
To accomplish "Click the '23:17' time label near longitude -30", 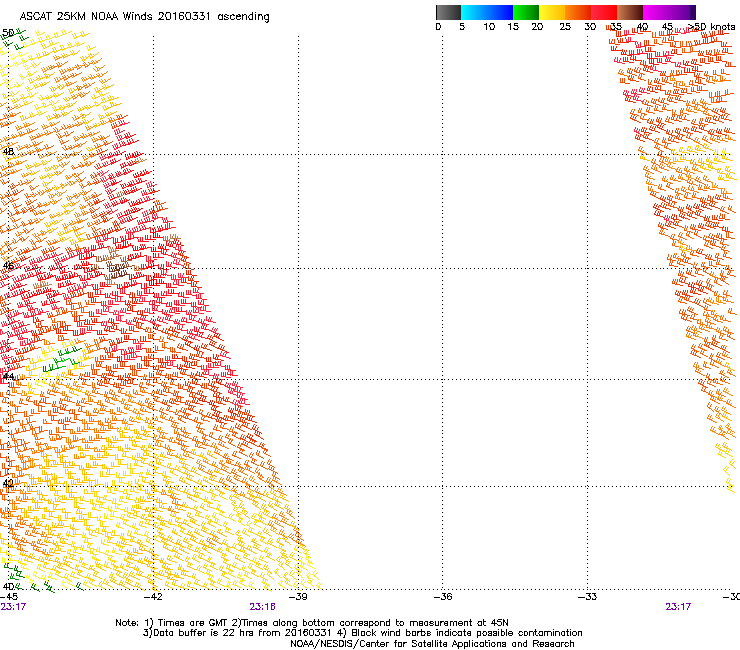I will click(678, 607).
